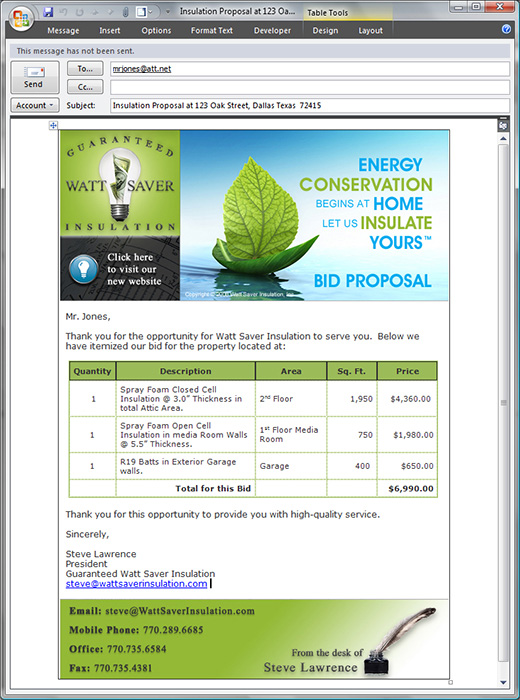Click the Undo arrow icon
This screenshot has width=520, height=700.
click(x=64, y=12)
